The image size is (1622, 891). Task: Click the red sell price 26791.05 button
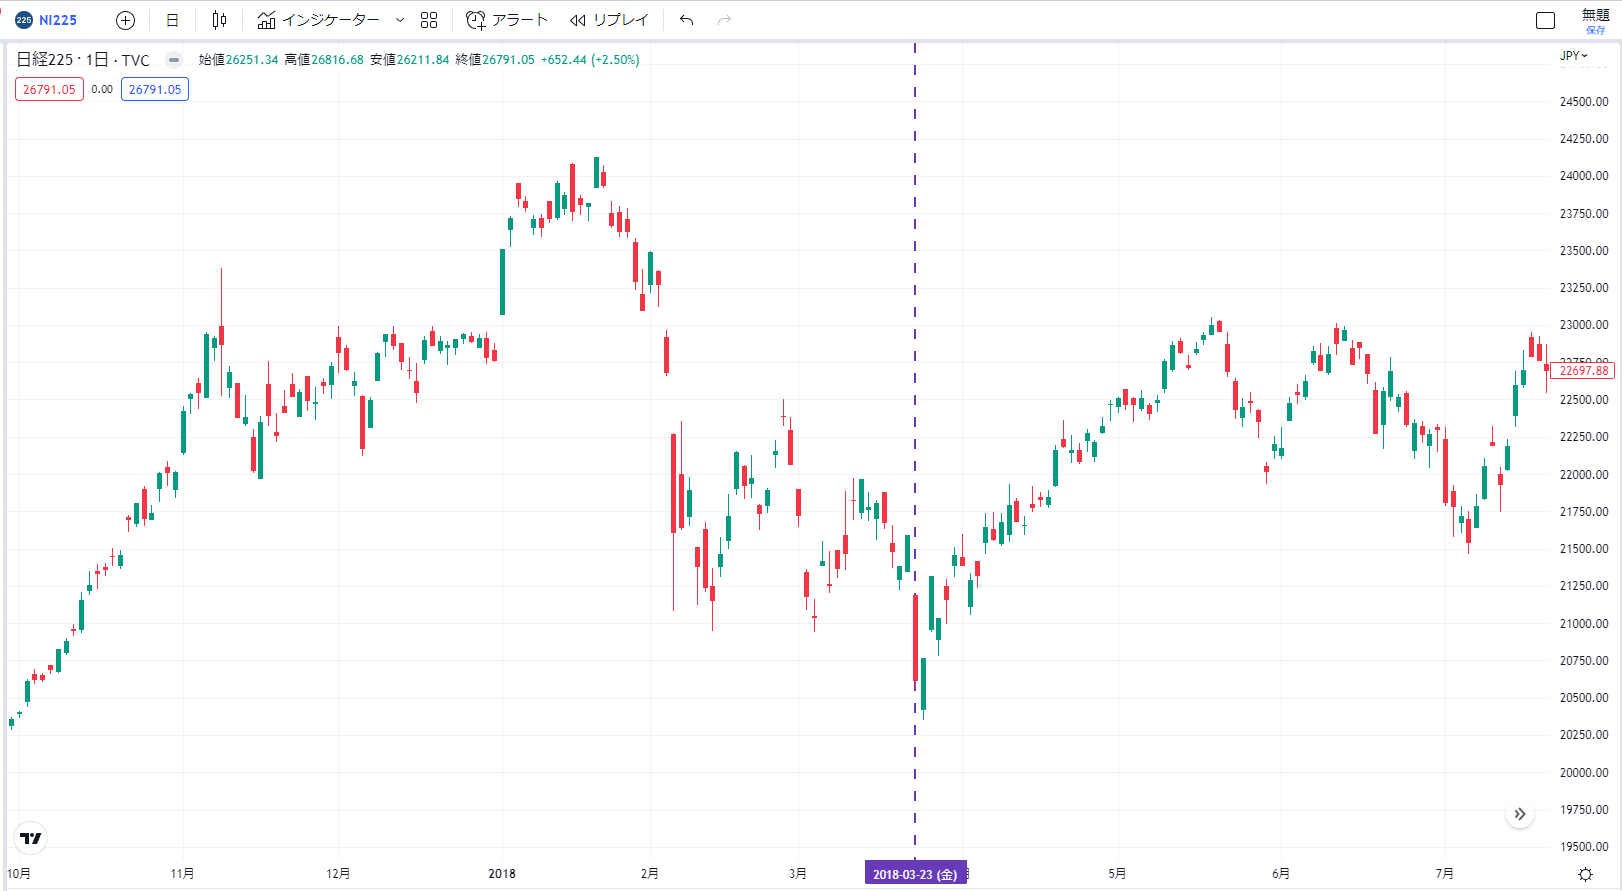(x=49, y=89)
